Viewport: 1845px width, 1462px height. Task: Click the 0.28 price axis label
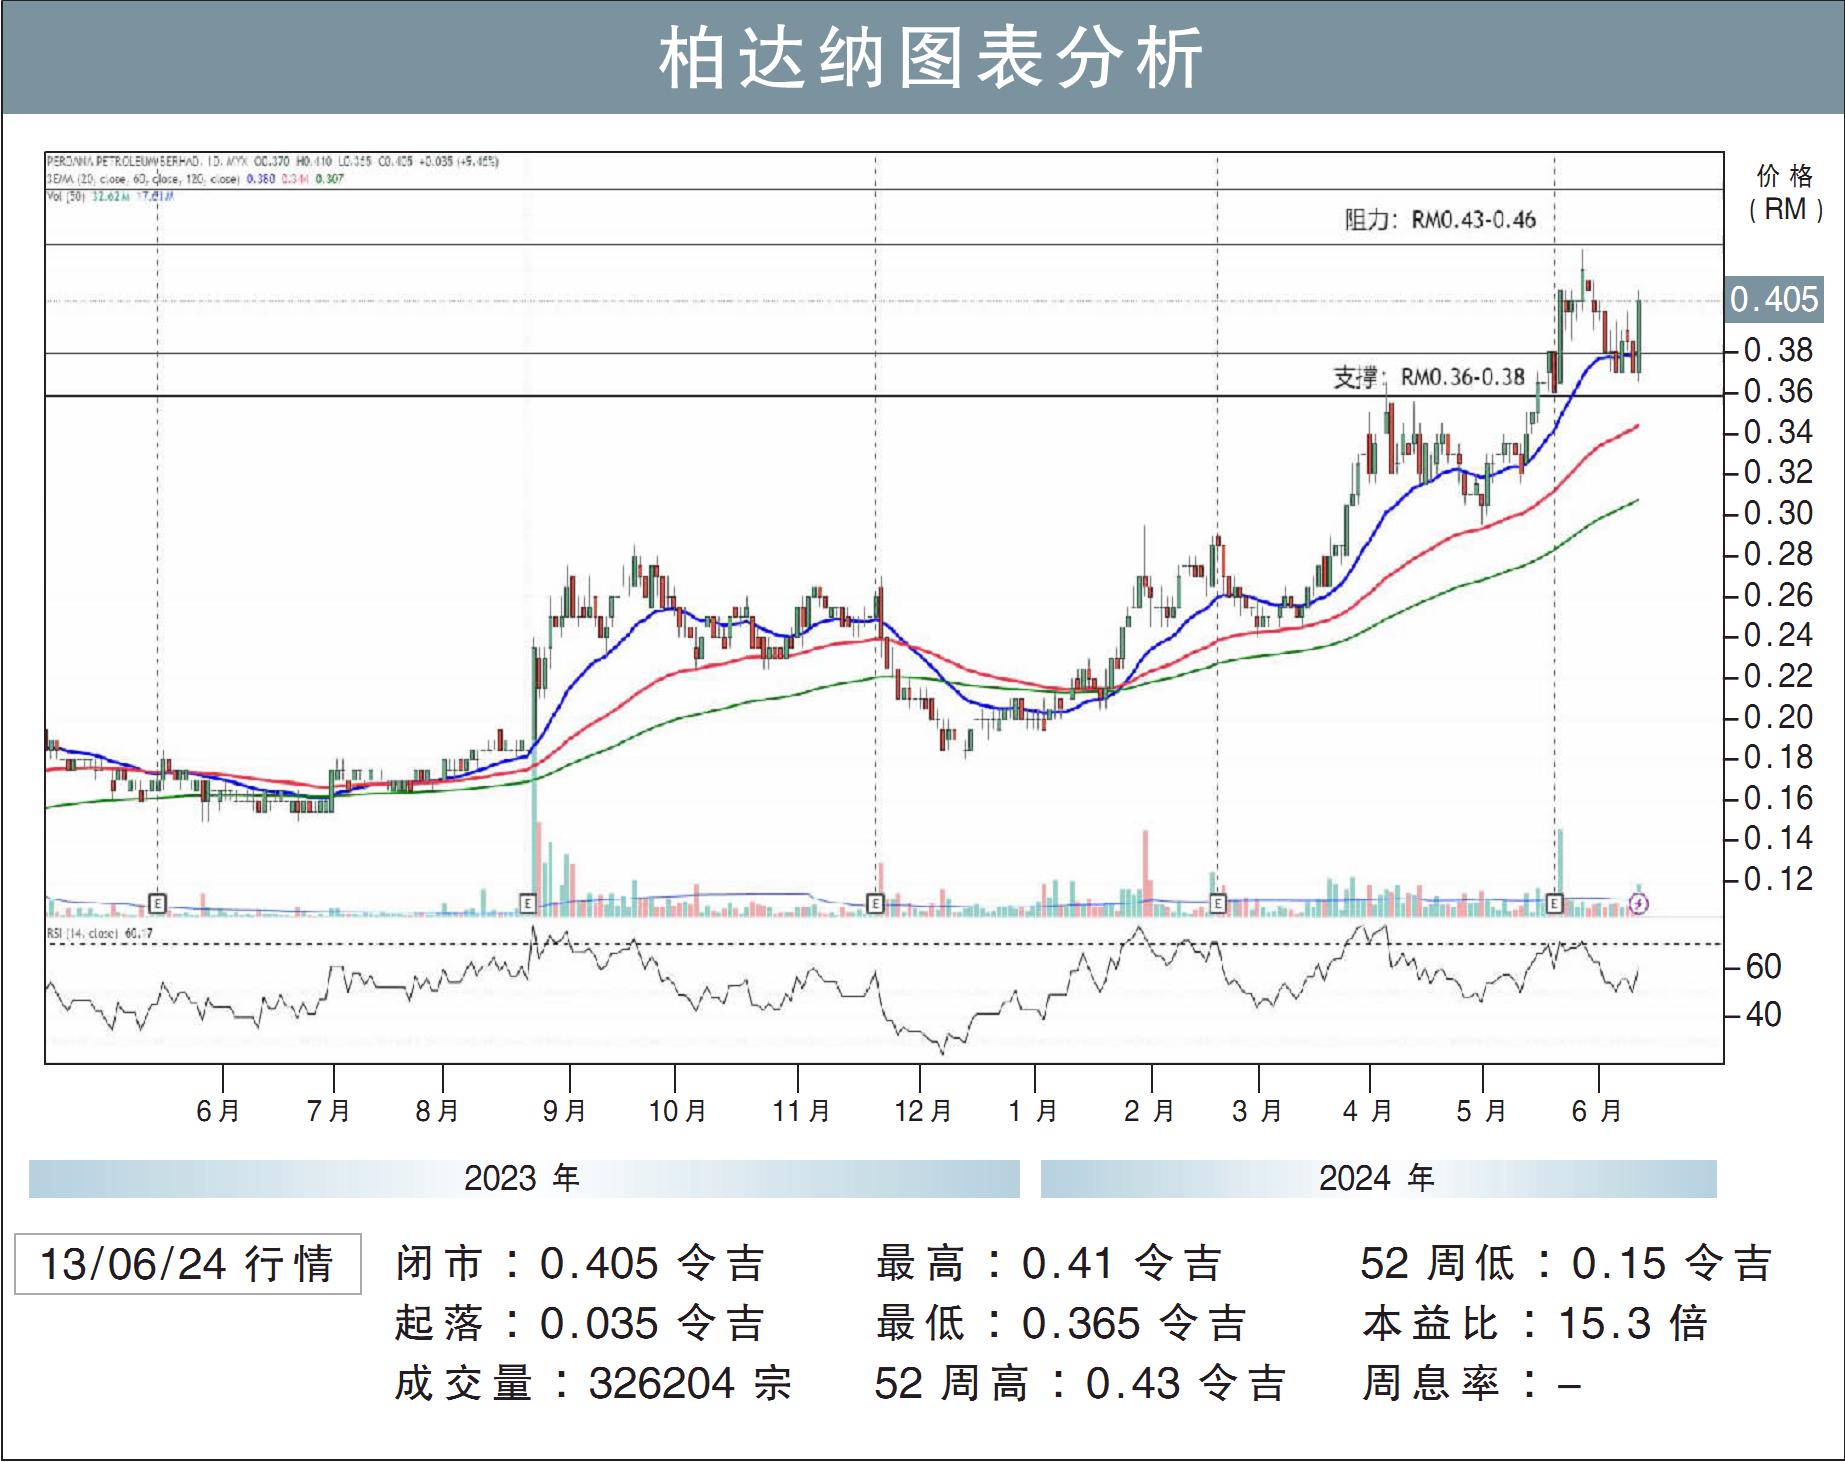[1778, 554]
